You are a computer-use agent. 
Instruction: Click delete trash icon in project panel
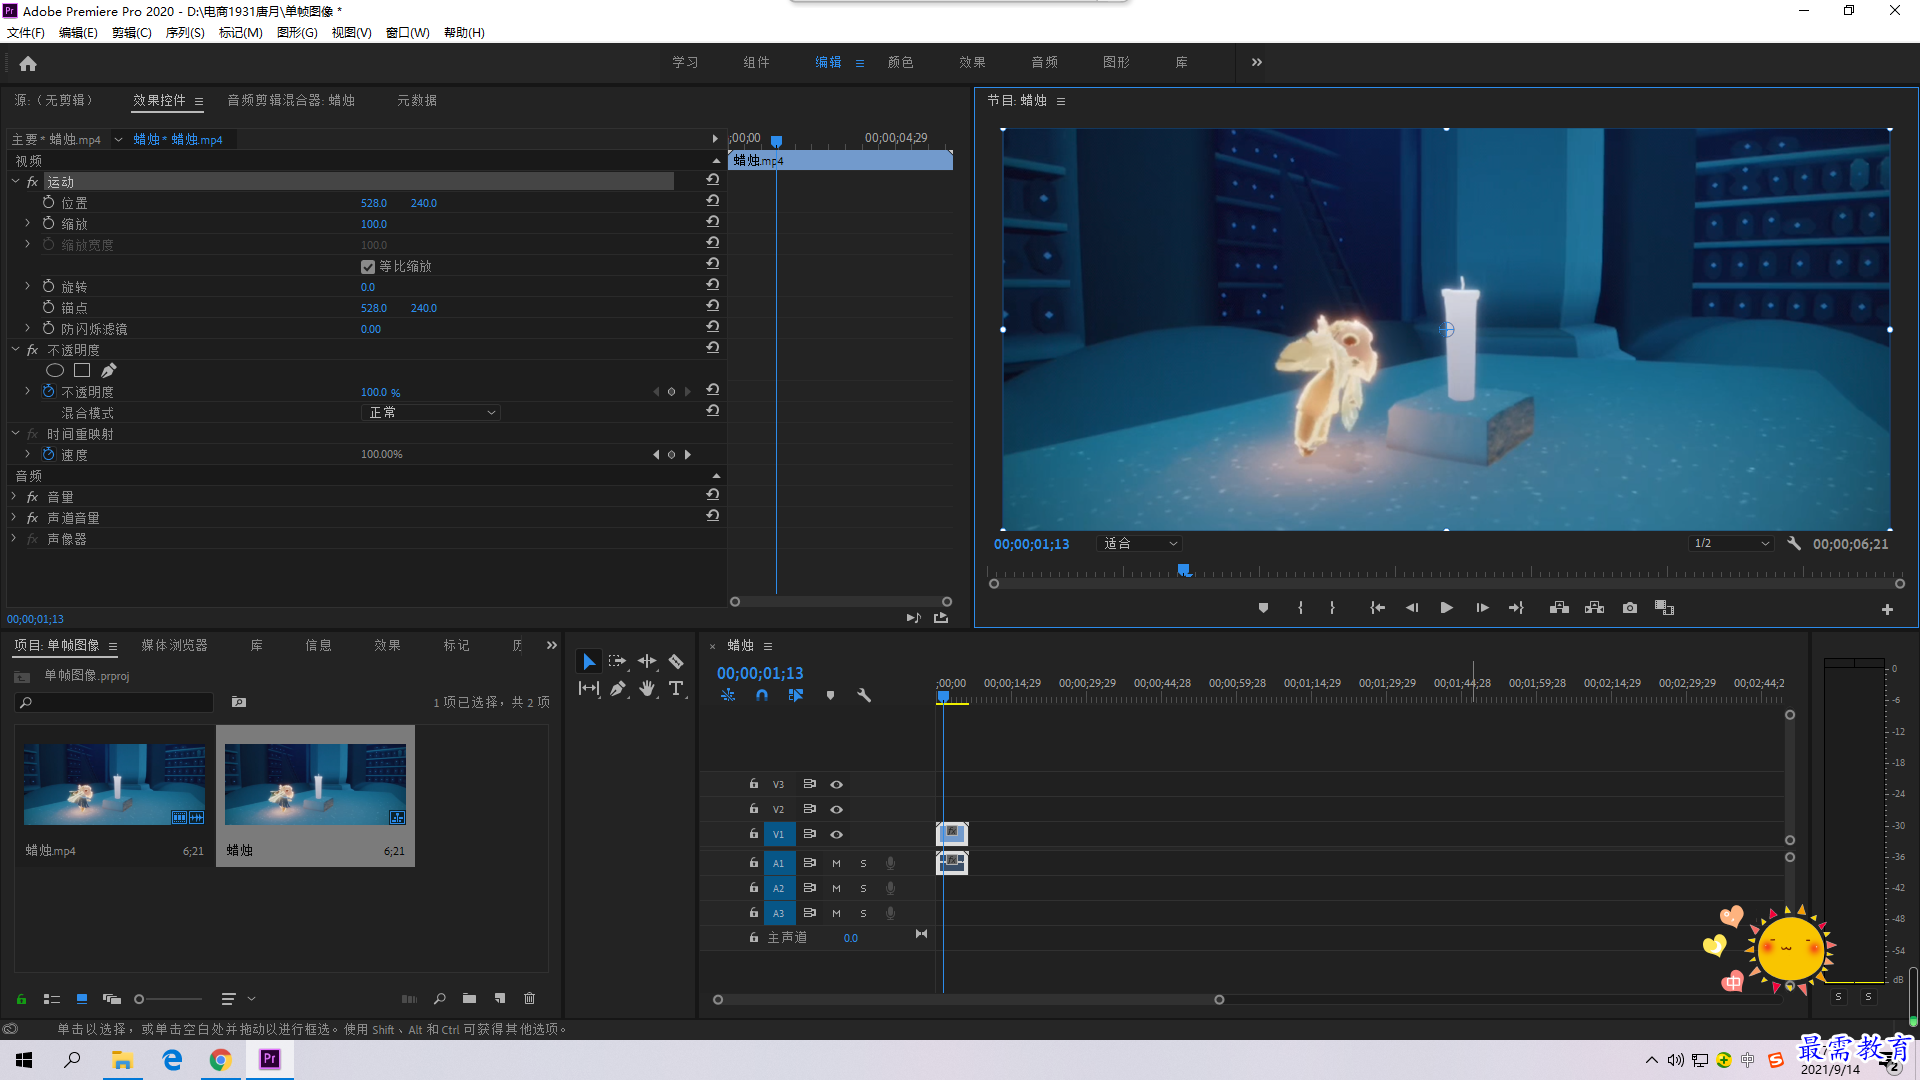tap(530, 998)
